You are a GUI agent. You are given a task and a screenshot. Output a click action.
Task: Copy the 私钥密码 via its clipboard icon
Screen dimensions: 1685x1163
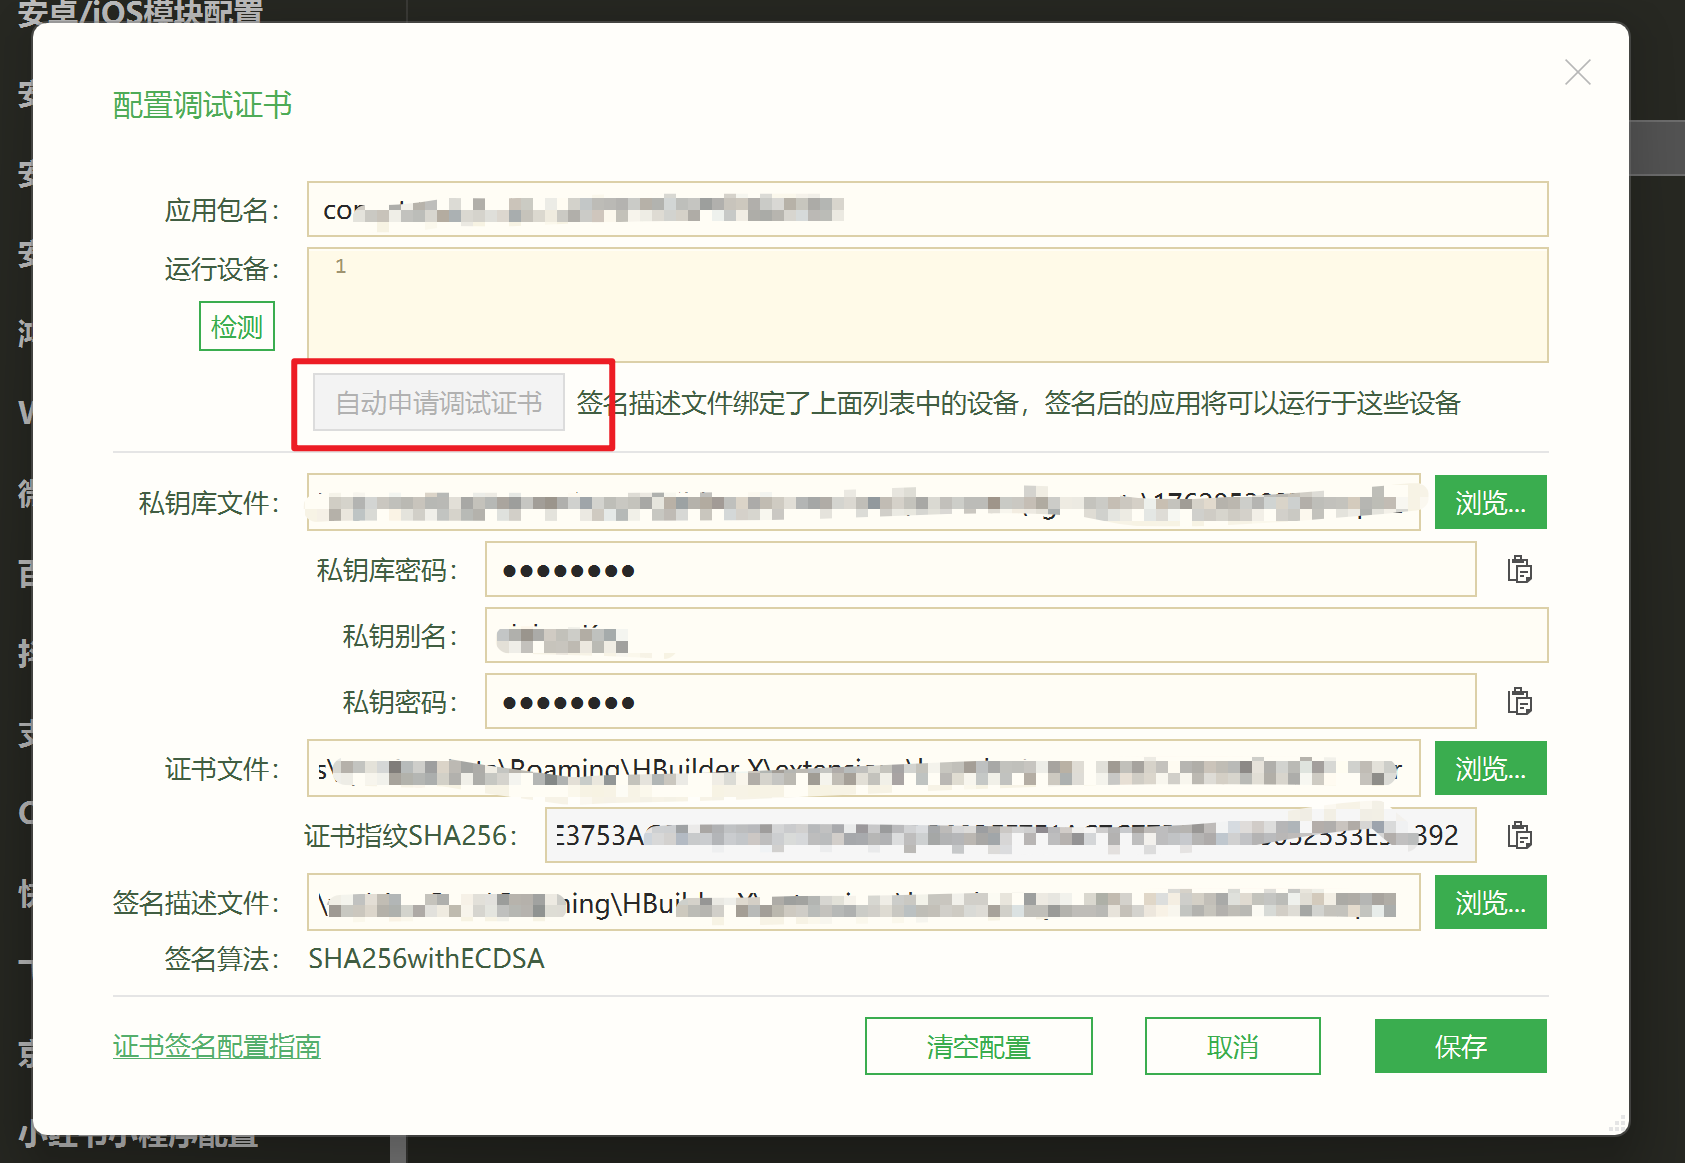[1519, 701]
